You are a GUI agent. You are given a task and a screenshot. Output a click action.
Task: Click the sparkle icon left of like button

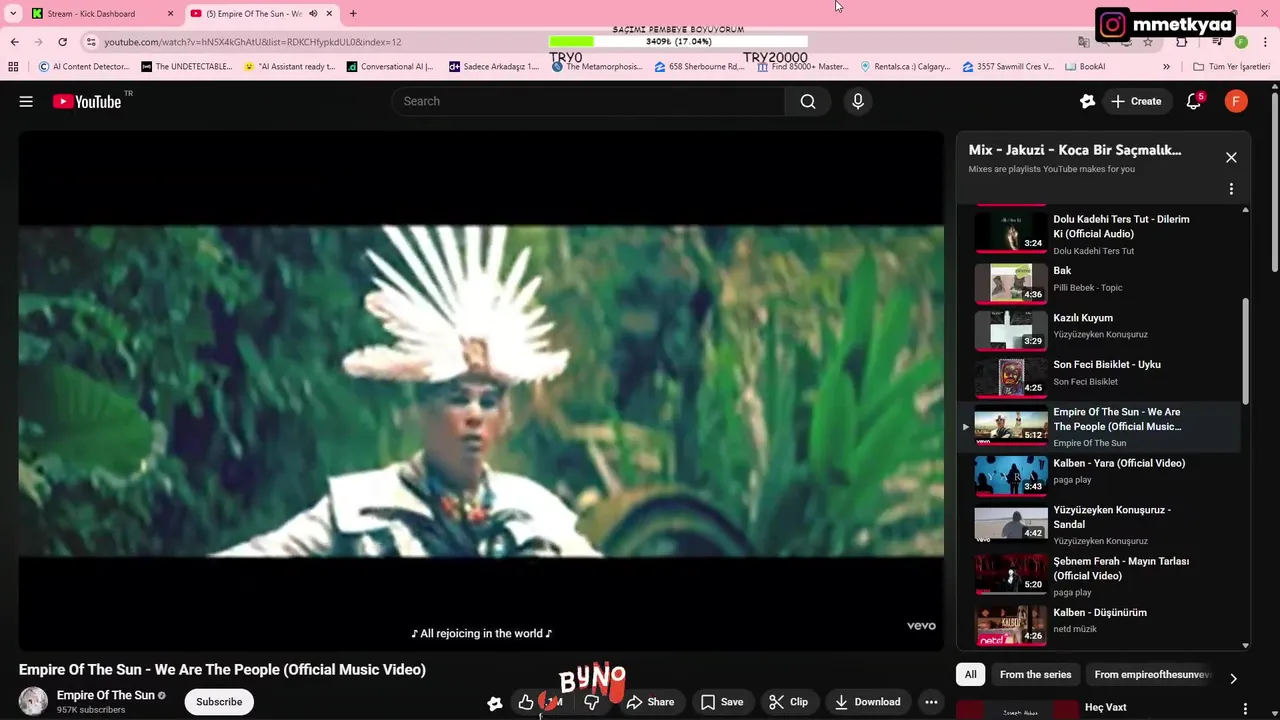[494, 703]
